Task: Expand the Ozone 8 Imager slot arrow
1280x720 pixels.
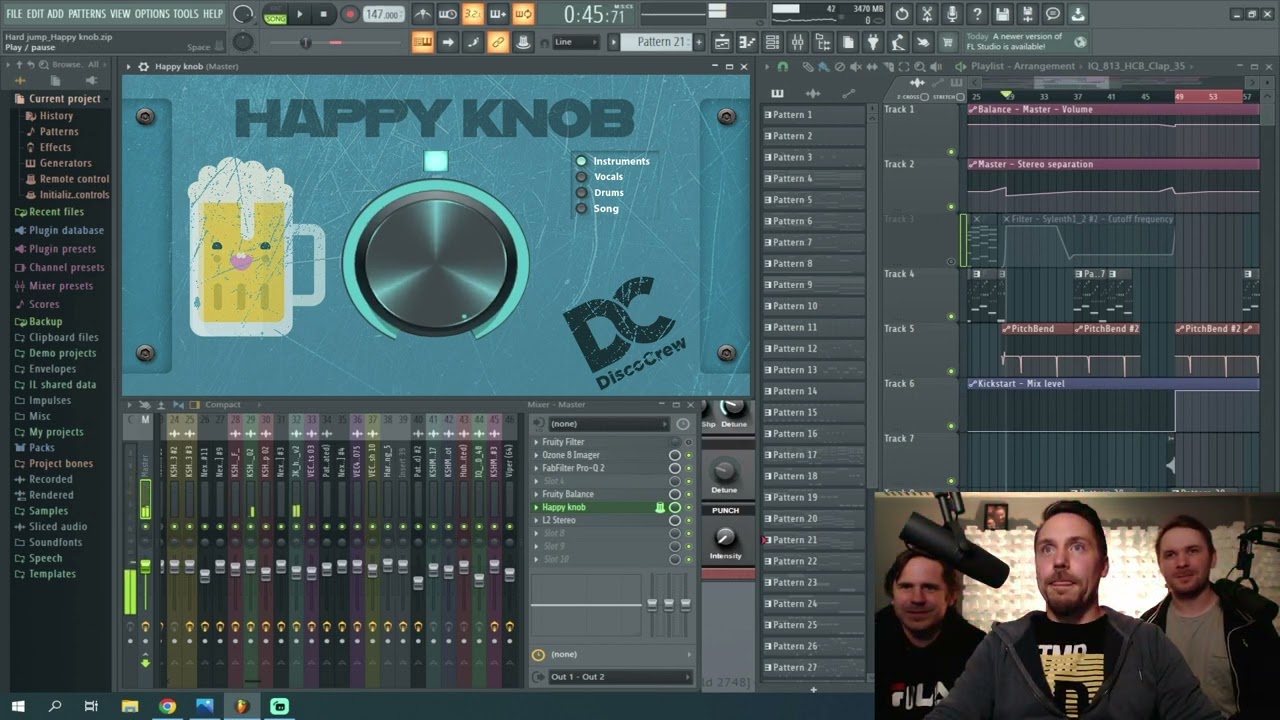Action: [x=536, y=455]
